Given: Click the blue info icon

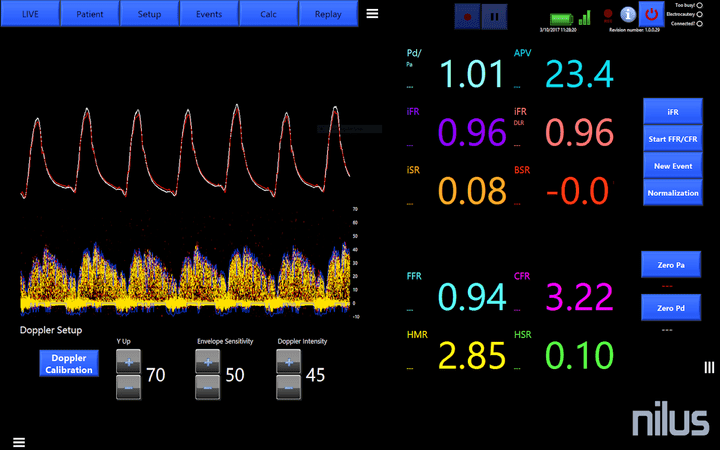Looking at the screenshot, I should [x=628, y=15].
